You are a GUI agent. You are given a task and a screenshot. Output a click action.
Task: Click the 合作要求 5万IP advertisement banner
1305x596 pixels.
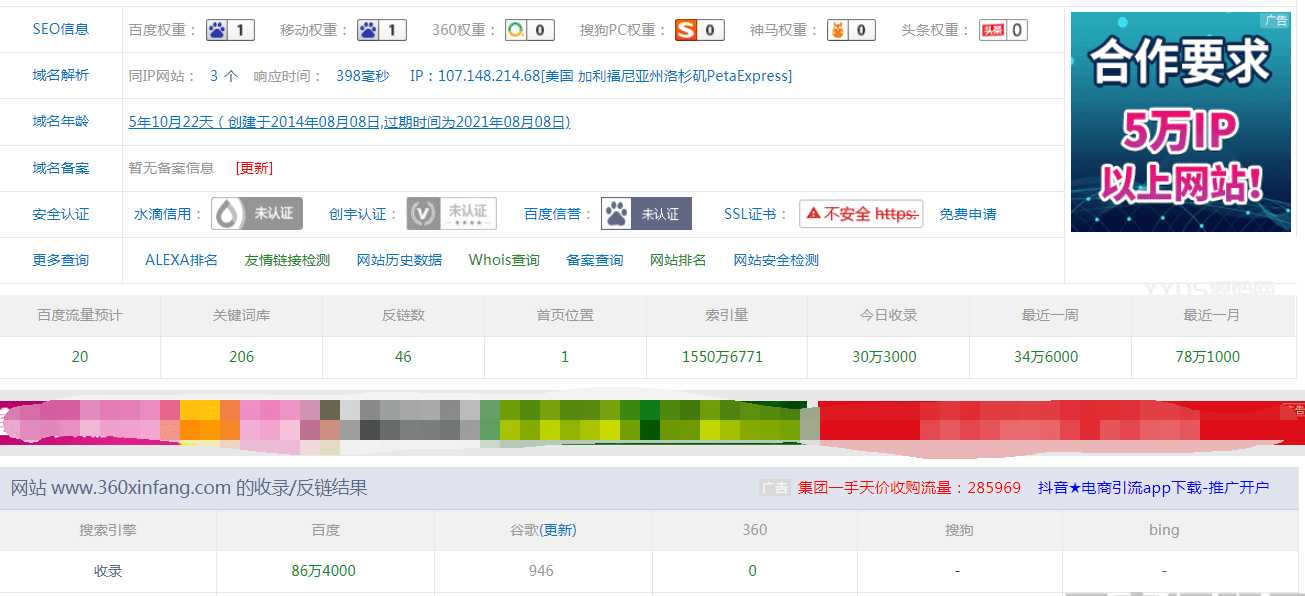click(x=1180, y=121)
